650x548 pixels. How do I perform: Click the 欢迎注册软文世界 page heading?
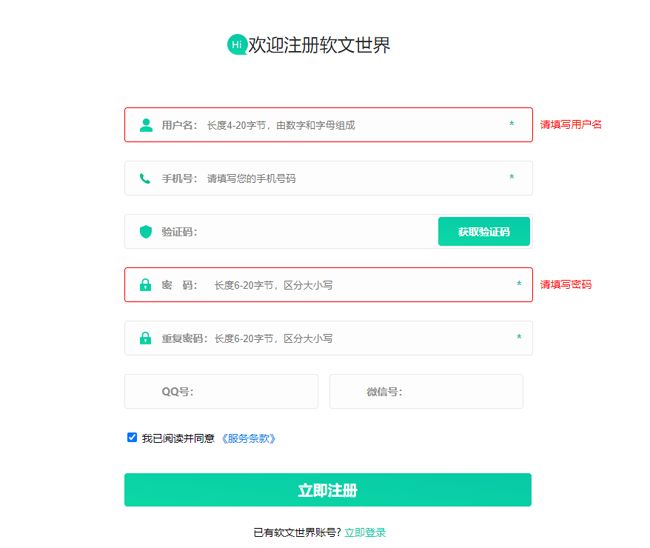(319, 45)
